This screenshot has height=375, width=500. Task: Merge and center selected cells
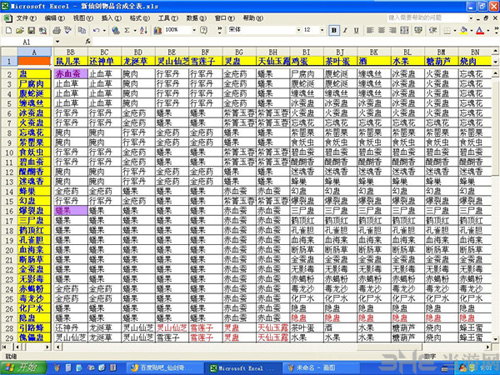404,31
